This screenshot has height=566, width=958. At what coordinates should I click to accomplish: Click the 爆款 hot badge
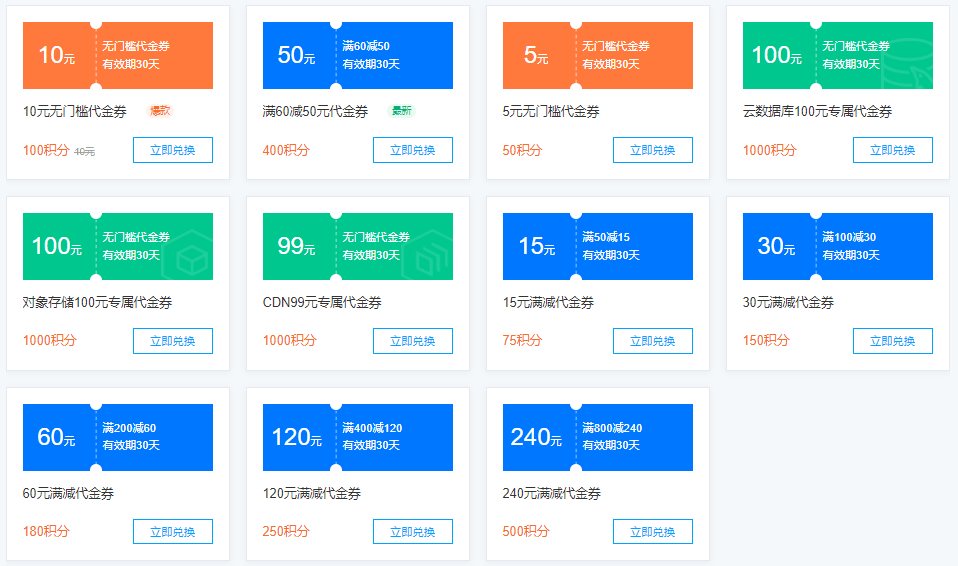tap(161, 111)
